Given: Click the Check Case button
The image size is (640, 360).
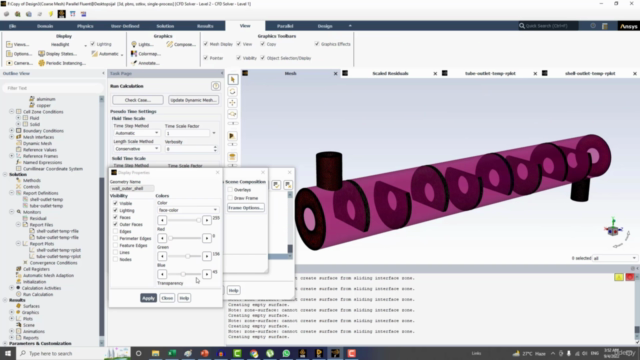Looking at the screenshot, I should [138, 100].
